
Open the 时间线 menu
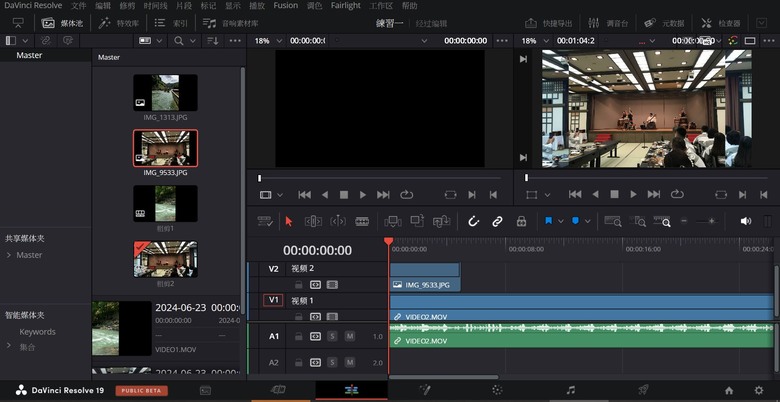pyautogui.click(x=155, y=6)
